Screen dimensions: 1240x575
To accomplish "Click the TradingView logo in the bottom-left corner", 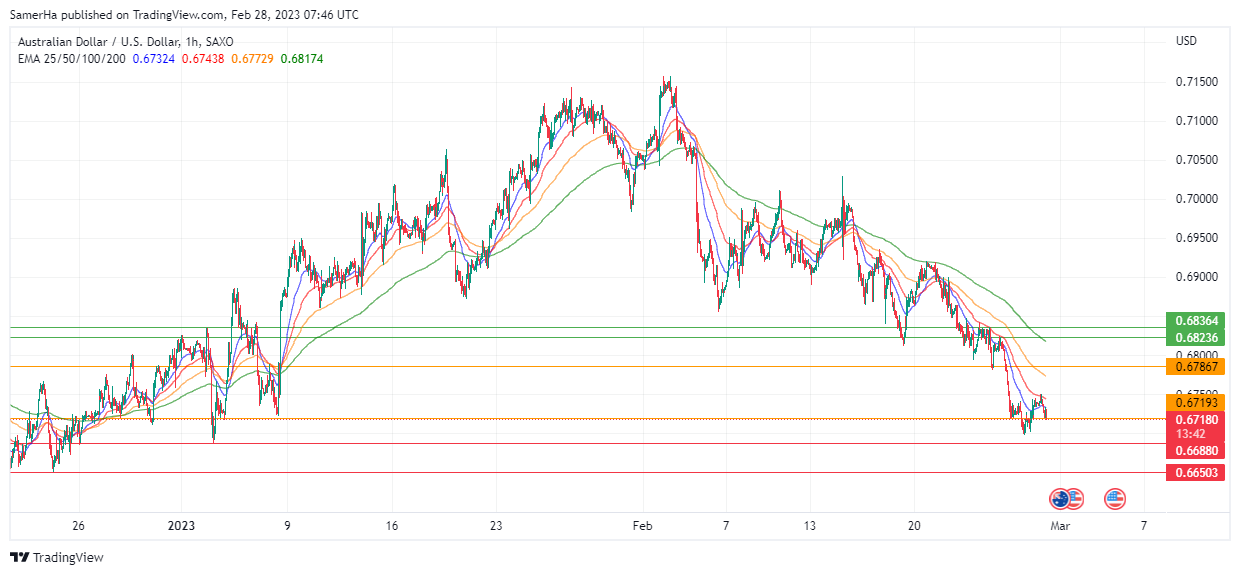I will (x=57, y=557).
